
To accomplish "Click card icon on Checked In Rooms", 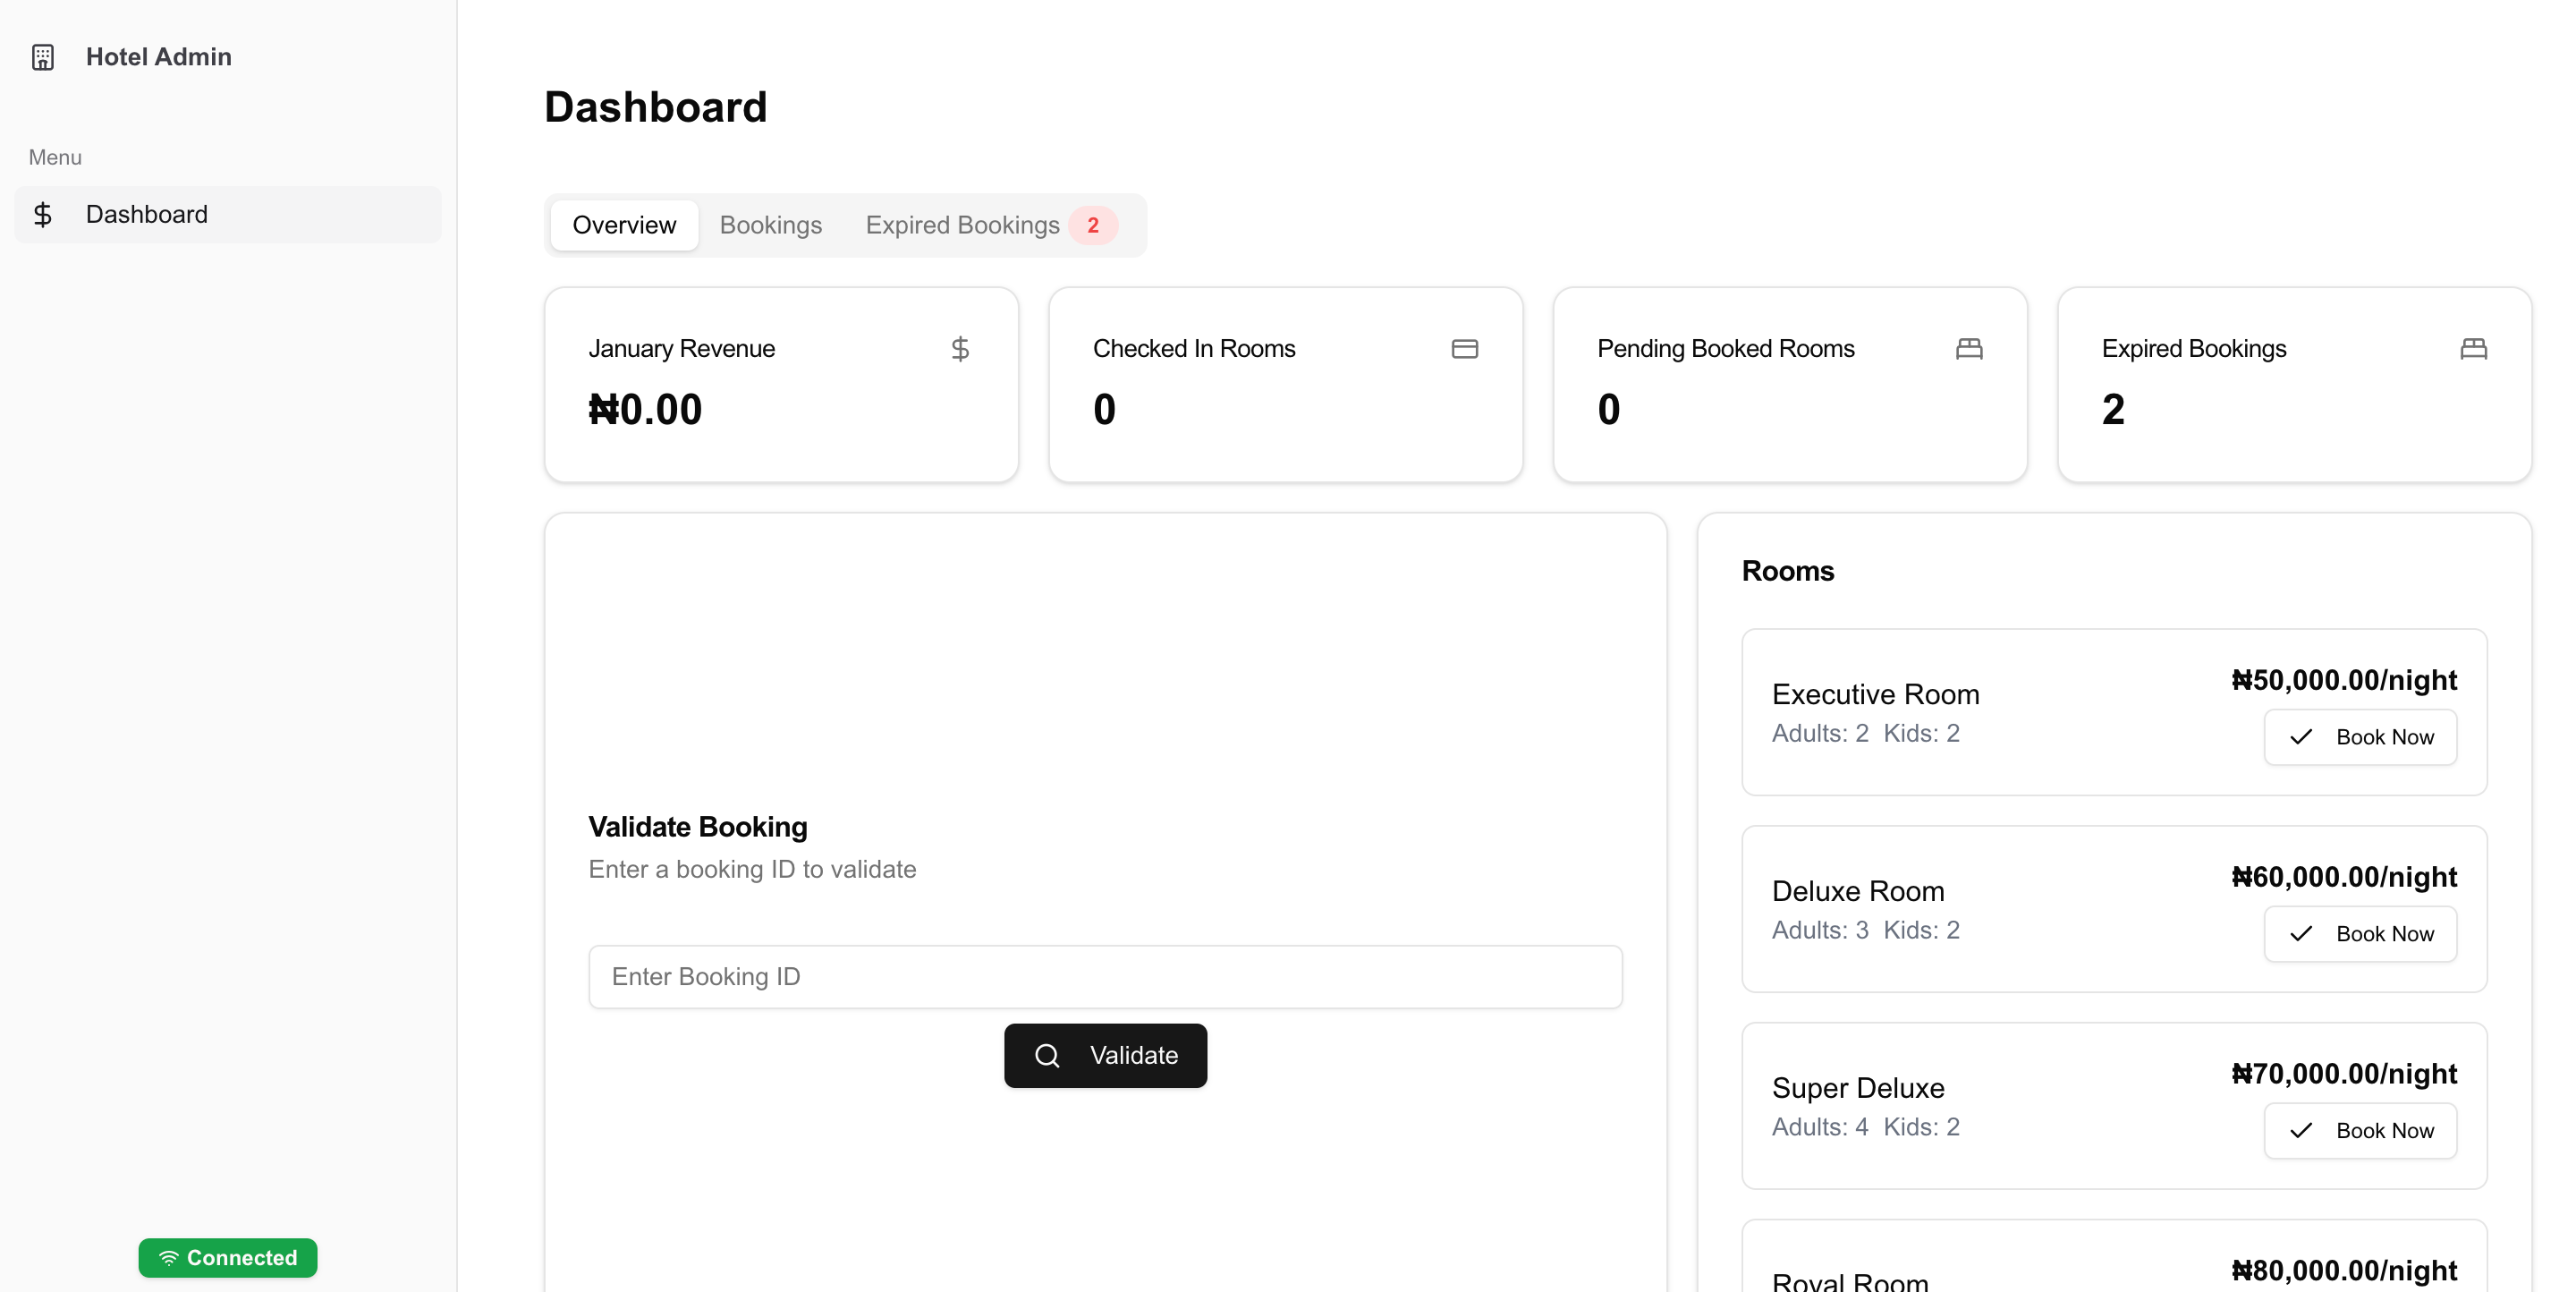I will click(1464, 349).
